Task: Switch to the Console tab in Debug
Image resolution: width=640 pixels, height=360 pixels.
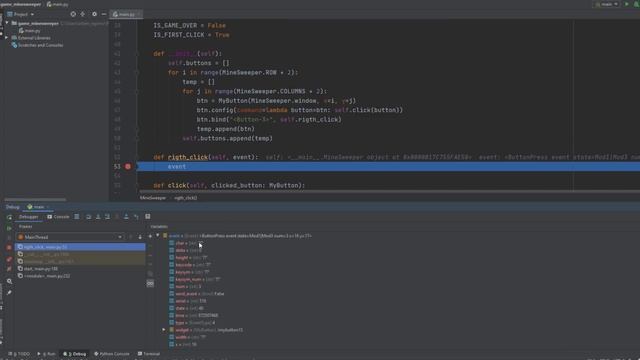Action: 58,217
